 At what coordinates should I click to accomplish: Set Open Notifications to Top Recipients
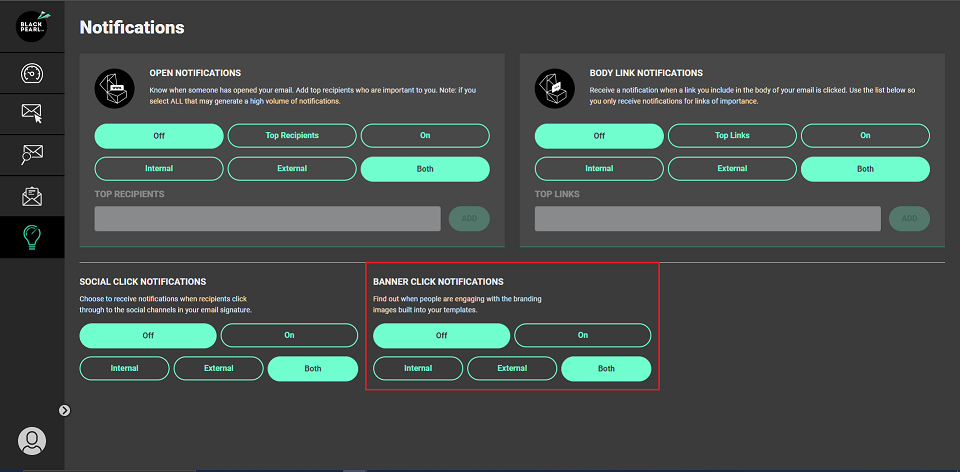[292, 136]
